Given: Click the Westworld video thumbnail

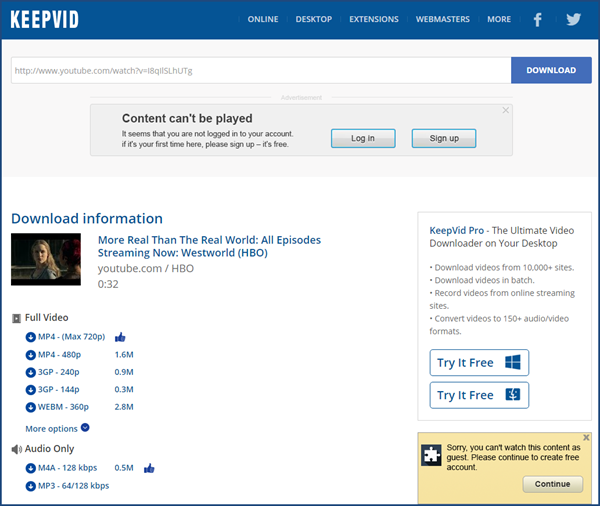Looking at the screenshot, I should 46,259.
